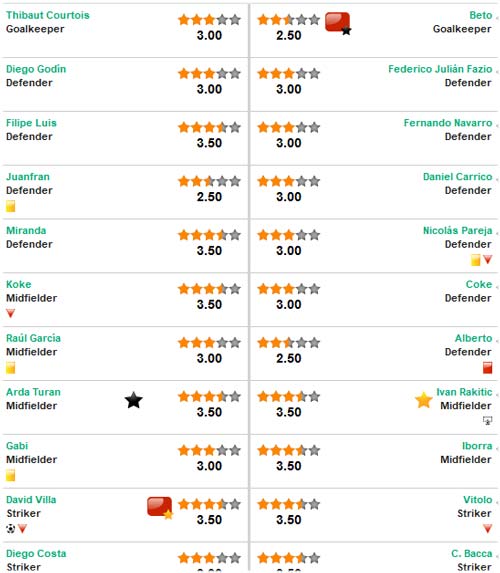
Task: Click Juanfran's yellow card icon
Action: pos(11,206)
